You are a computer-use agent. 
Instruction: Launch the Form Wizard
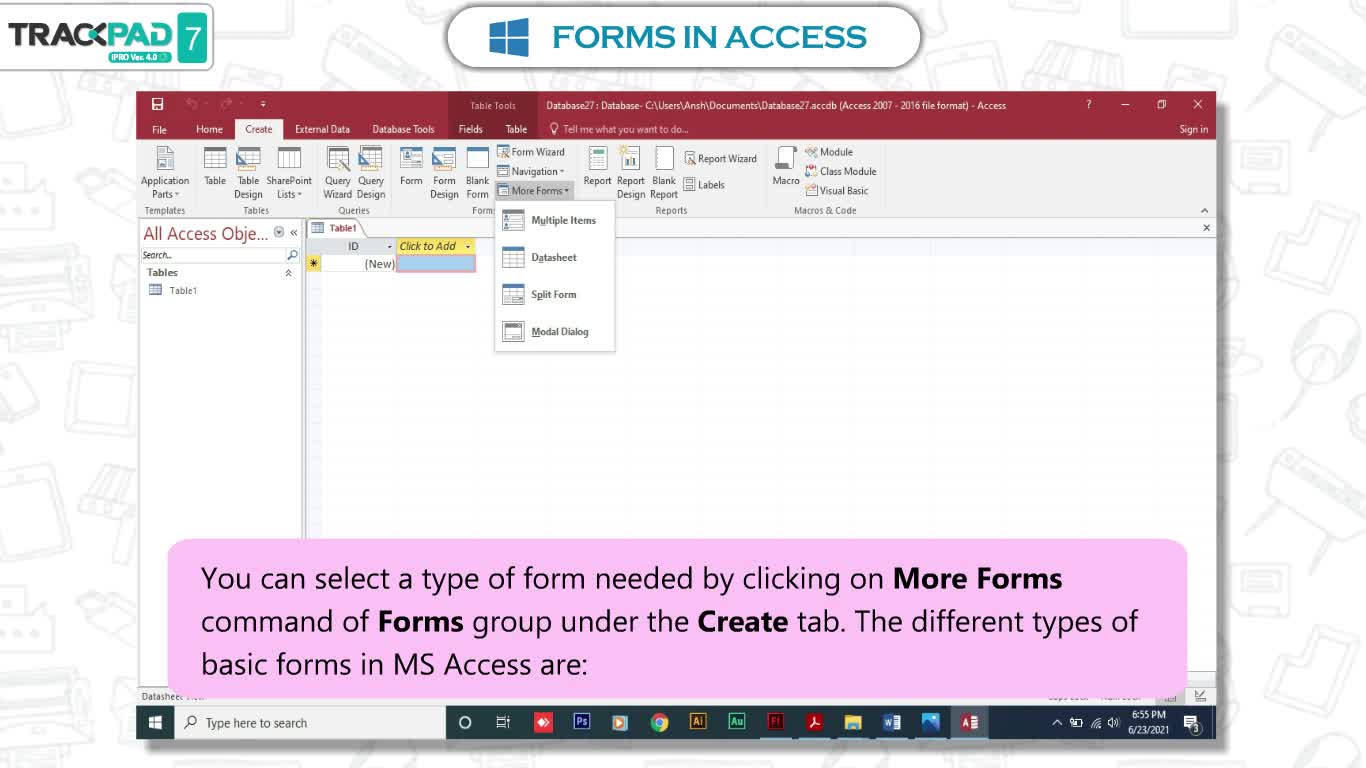(x=531, y=152)
